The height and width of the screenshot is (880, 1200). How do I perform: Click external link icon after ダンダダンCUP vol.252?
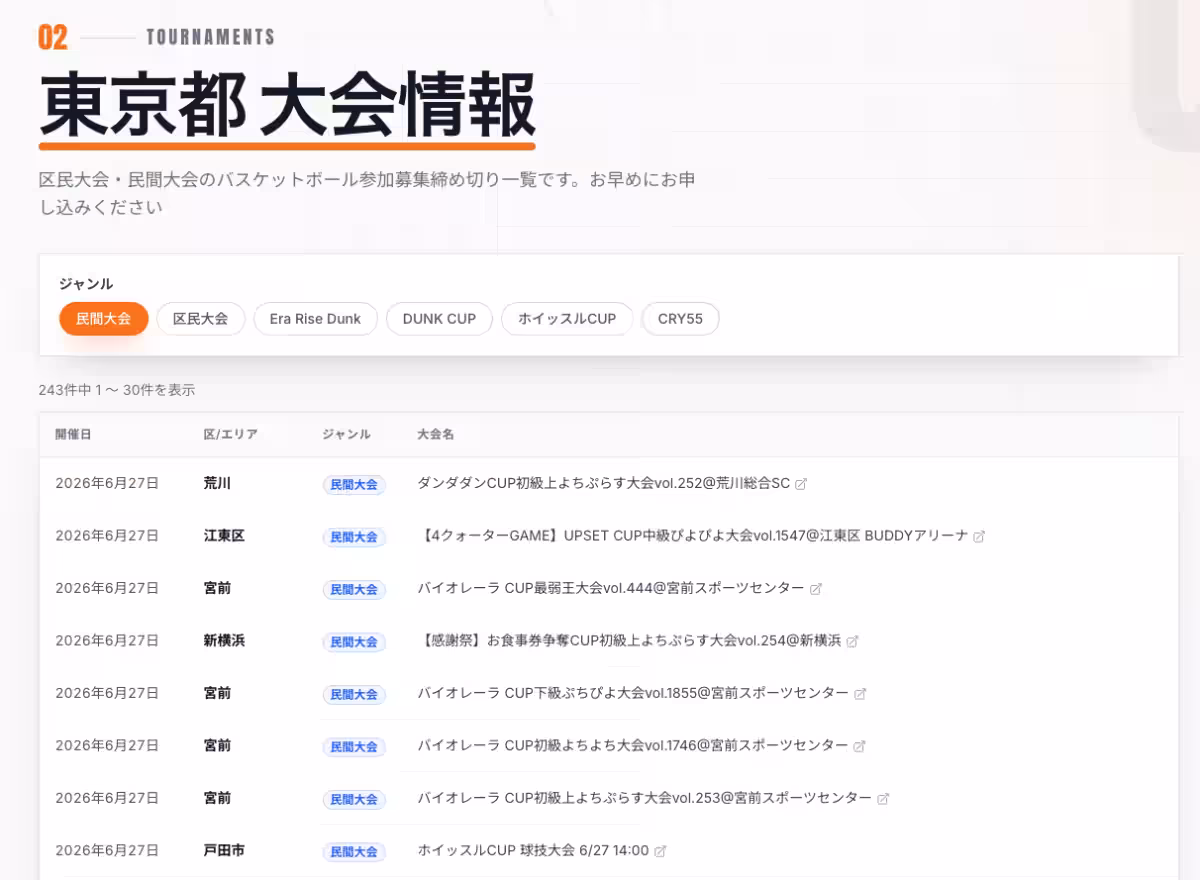coord(801,484)
